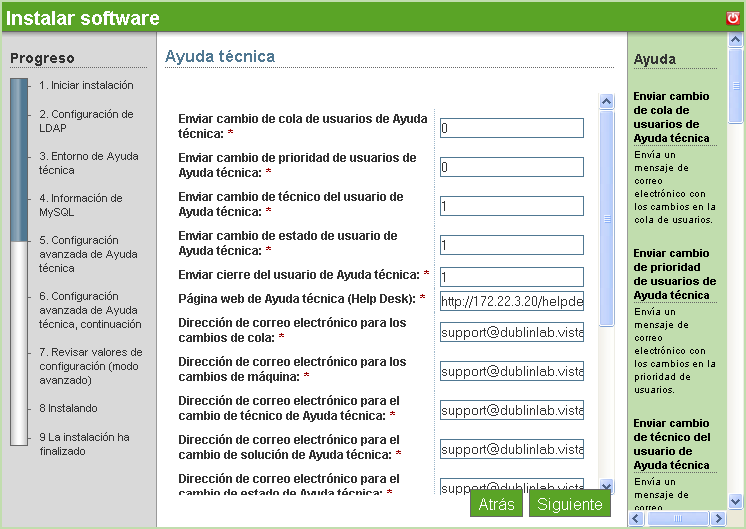Screen dimensions: 746x529
Task: Click the Siguiente button
Action: (x=569, y=504)
